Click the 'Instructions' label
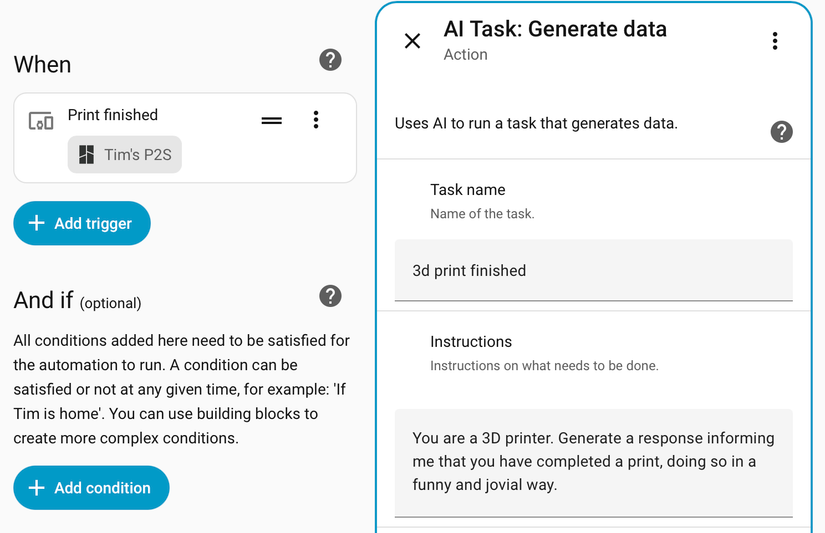This screenshot has width=825, height=533. [x=471, y=341]
